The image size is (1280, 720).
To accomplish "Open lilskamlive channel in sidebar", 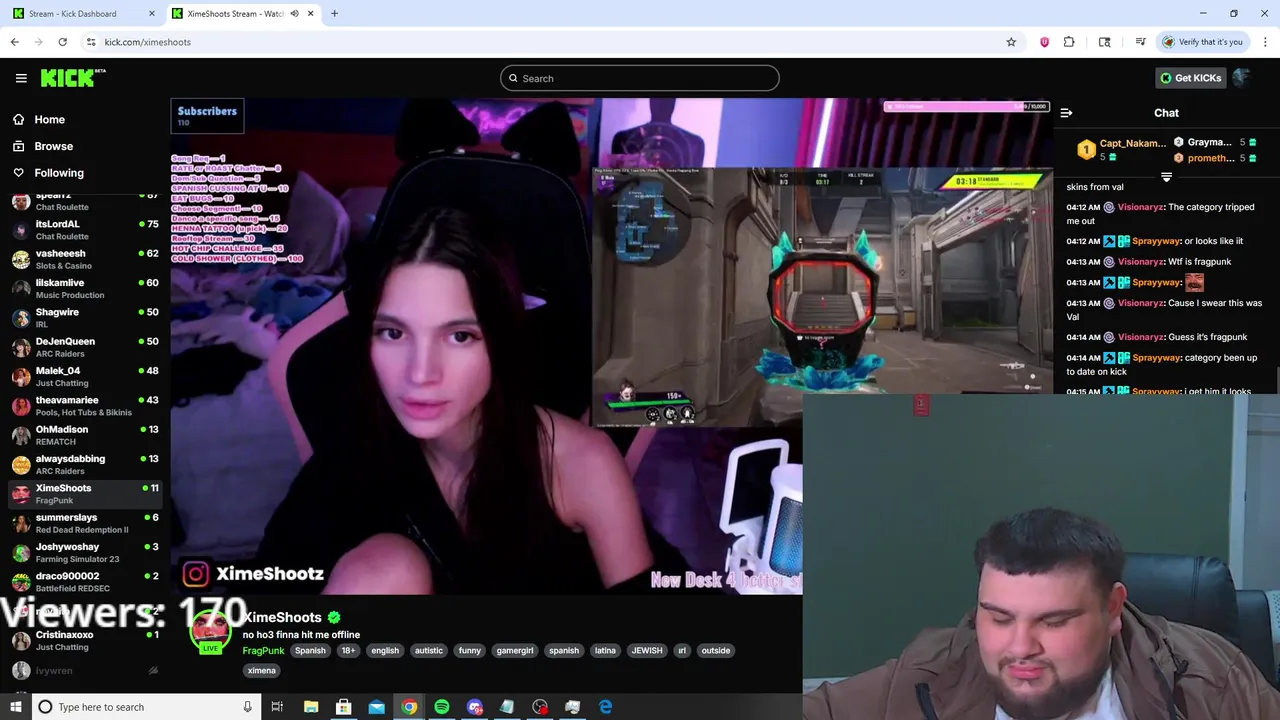I will point(85,288).
